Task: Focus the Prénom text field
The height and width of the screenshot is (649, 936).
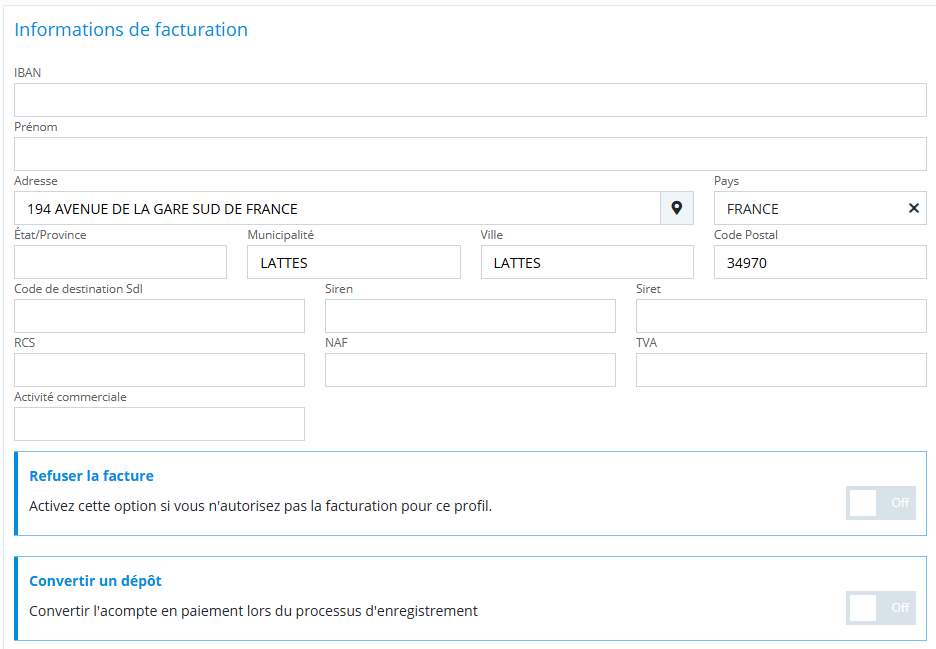Action: pos(470,154)
